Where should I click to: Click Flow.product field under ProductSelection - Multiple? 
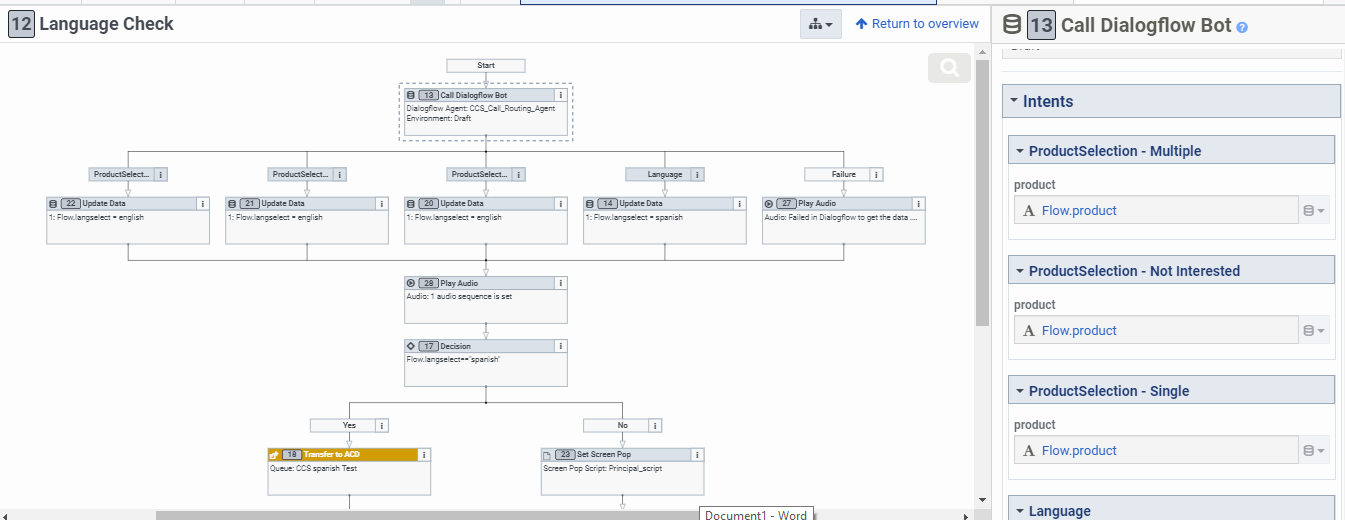1156,211
